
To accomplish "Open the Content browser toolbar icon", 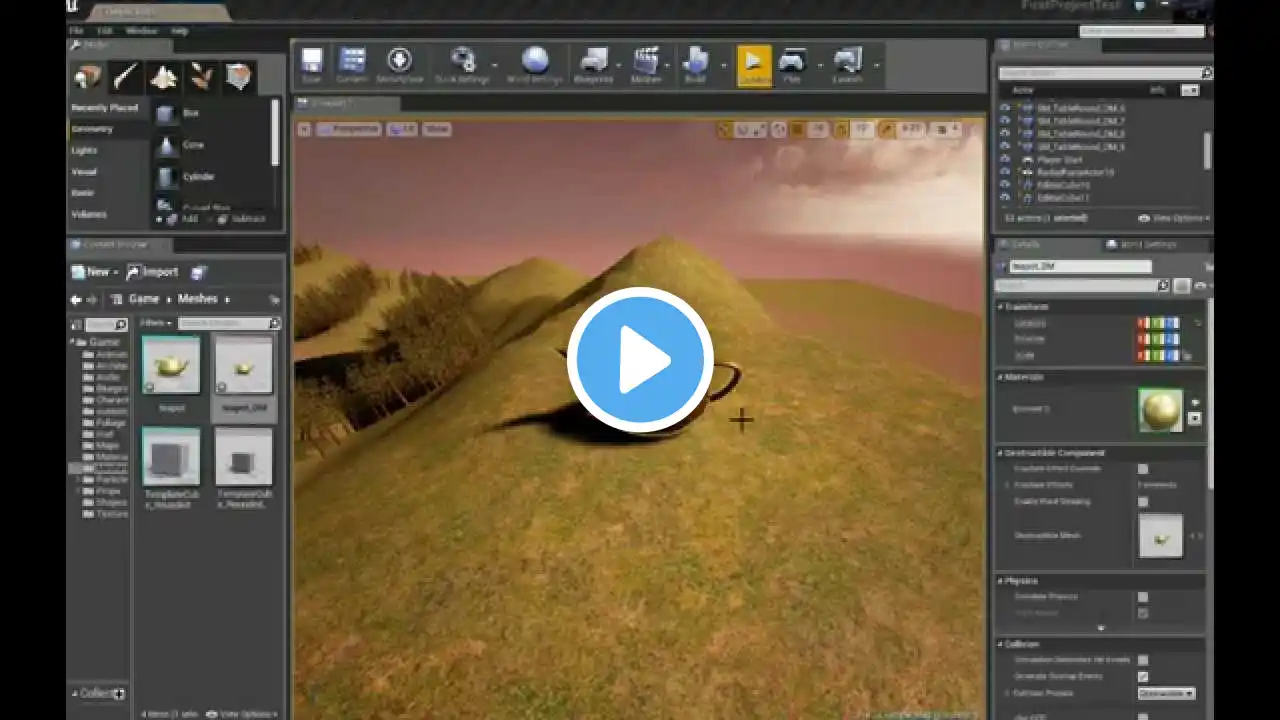I will tap(352, 65).
